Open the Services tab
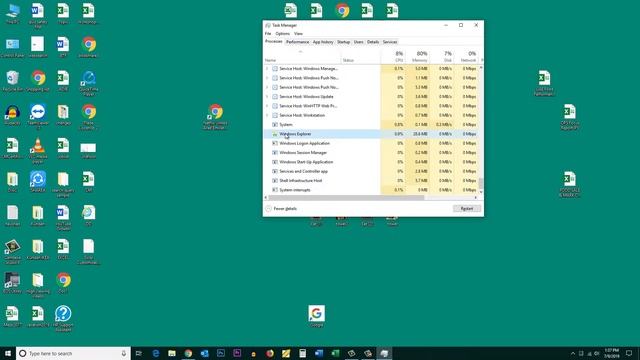This screenshot has height=360, width=640. click(390, 42)
